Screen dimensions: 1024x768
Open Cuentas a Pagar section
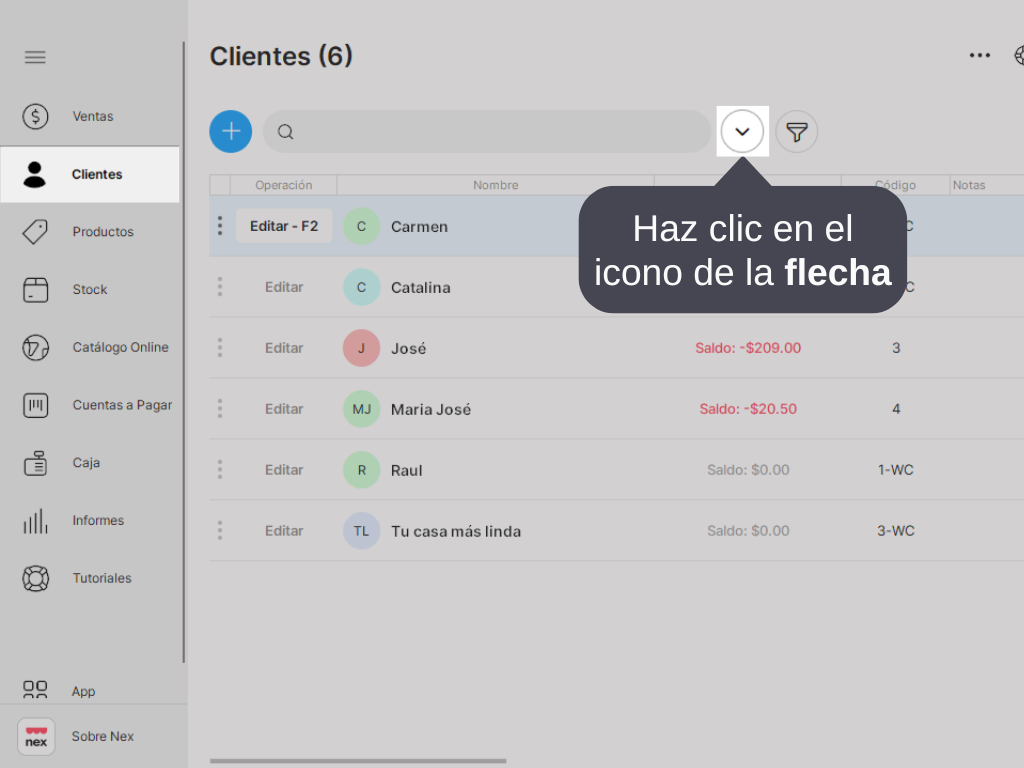[122, 405]
